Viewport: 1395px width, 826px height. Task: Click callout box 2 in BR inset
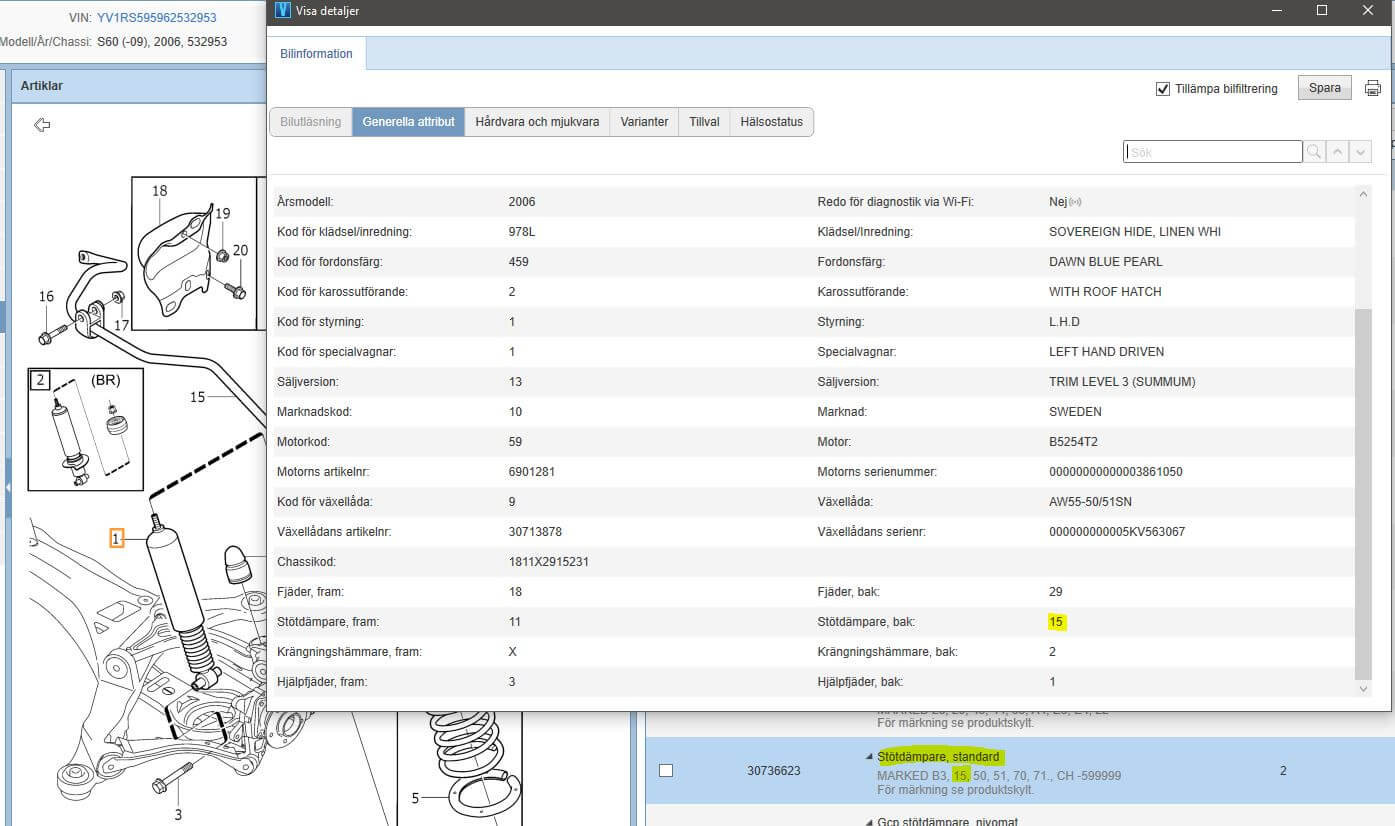[x=40, y=380]
